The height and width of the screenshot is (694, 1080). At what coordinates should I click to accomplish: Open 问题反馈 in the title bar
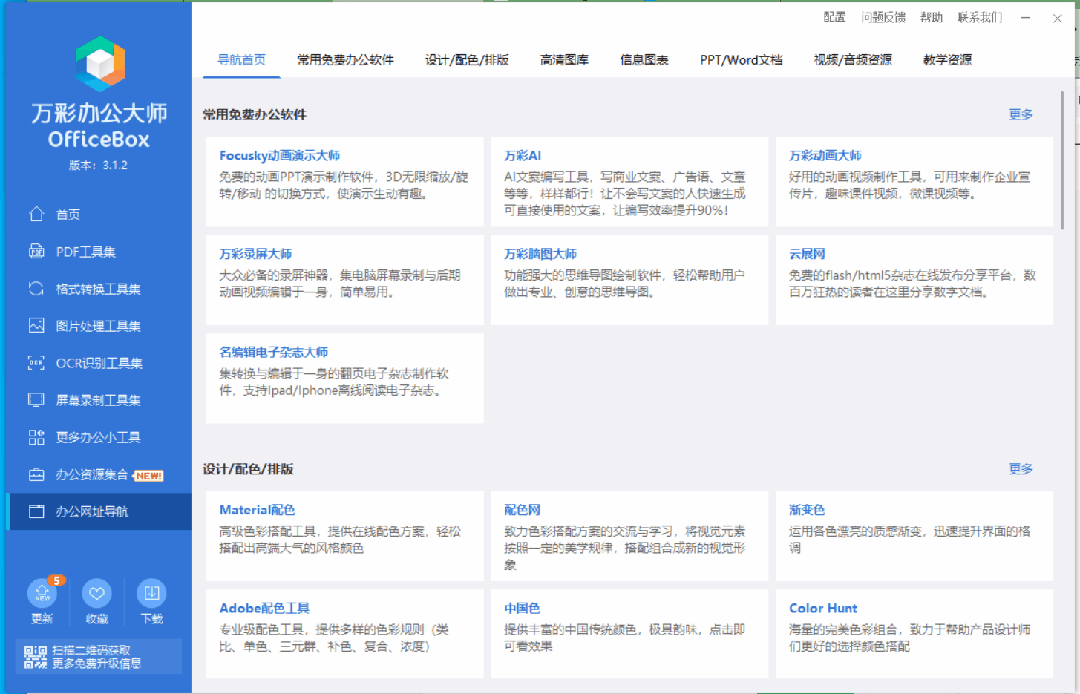click(884, 17)
